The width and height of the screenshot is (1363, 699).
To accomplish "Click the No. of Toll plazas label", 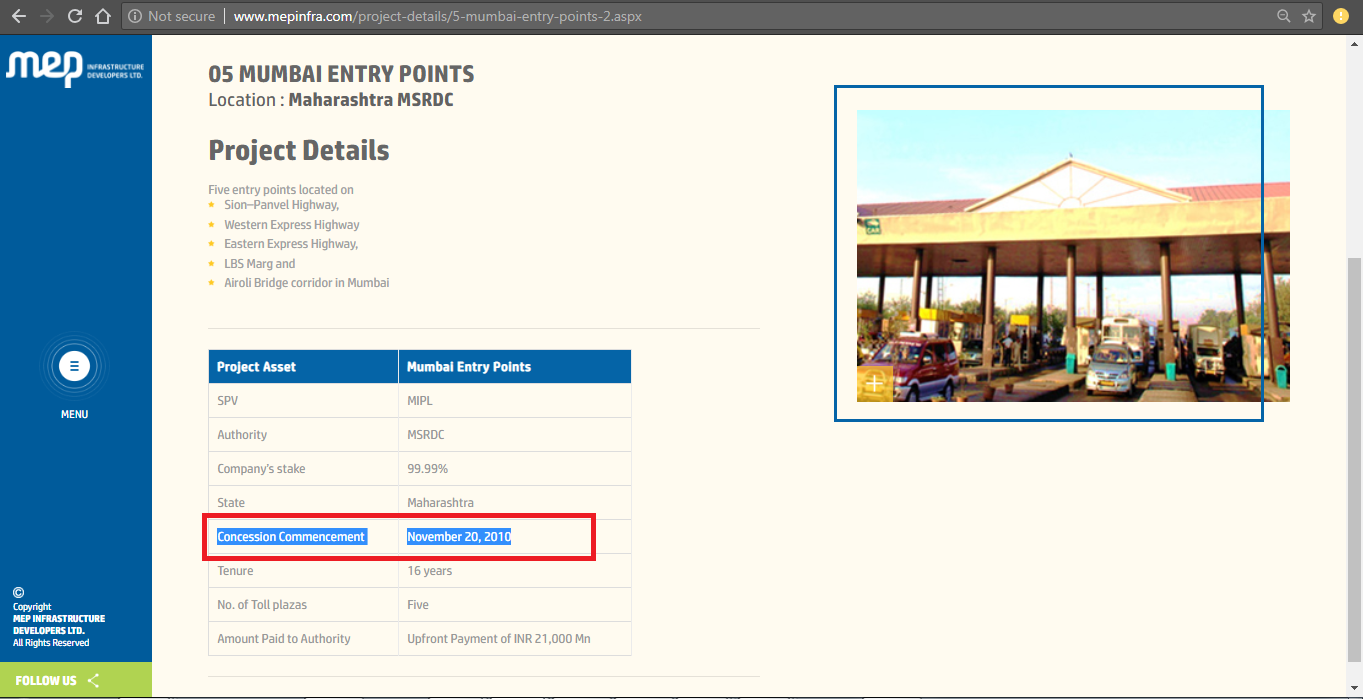I will (x=262, y=605).
